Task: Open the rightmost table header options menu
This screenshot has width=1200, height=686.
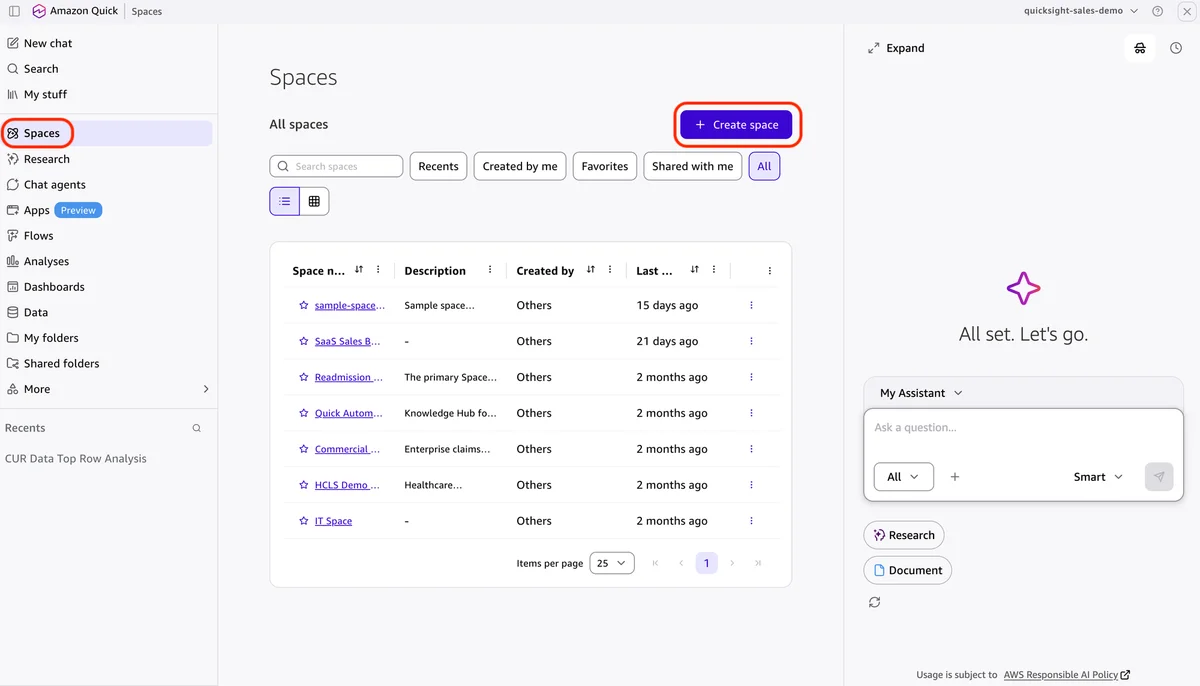Action: pyautogui.click(x=769, y=270)
